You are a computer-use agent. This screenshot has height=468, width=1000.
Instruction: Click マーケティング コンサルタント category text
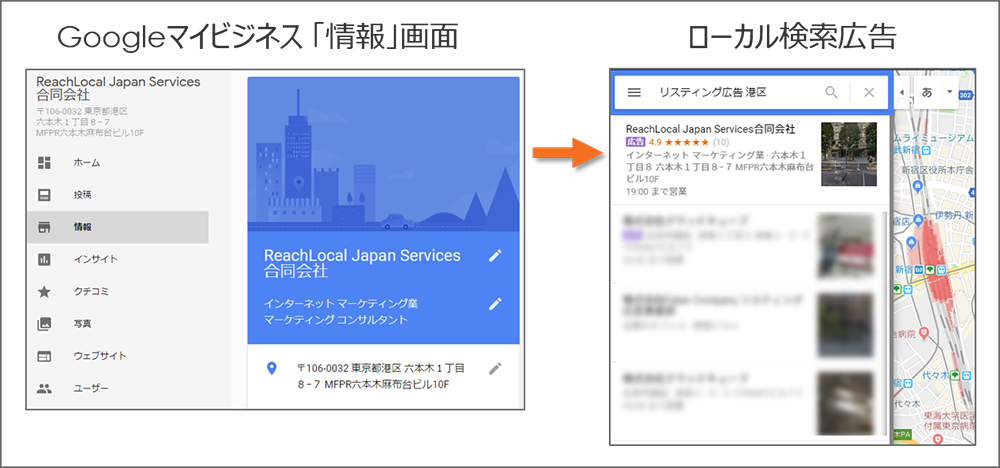(335, 320)
